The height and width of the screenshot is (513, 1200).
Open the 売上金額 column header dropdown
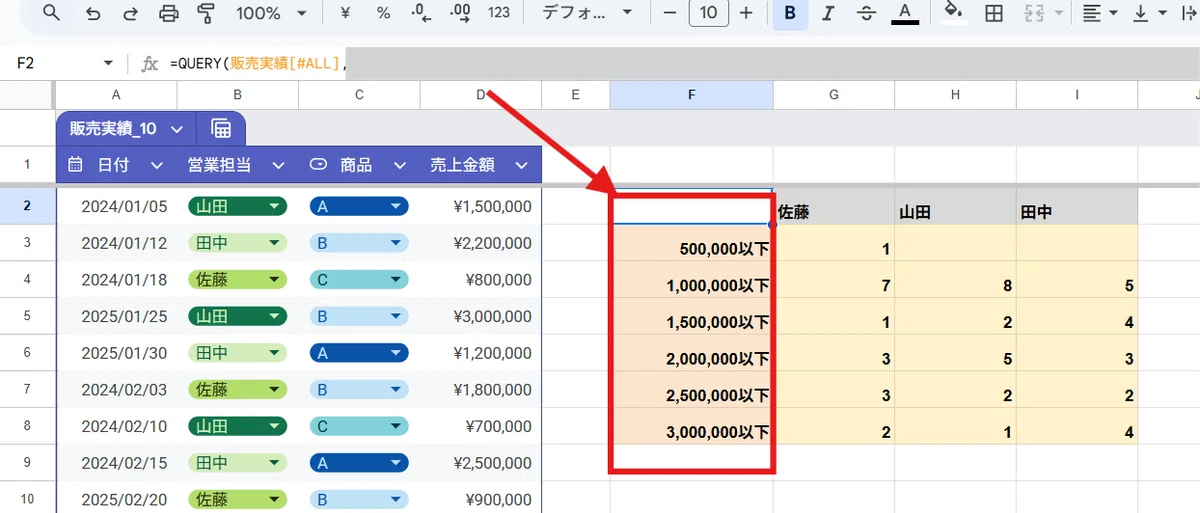coord(520,165)
